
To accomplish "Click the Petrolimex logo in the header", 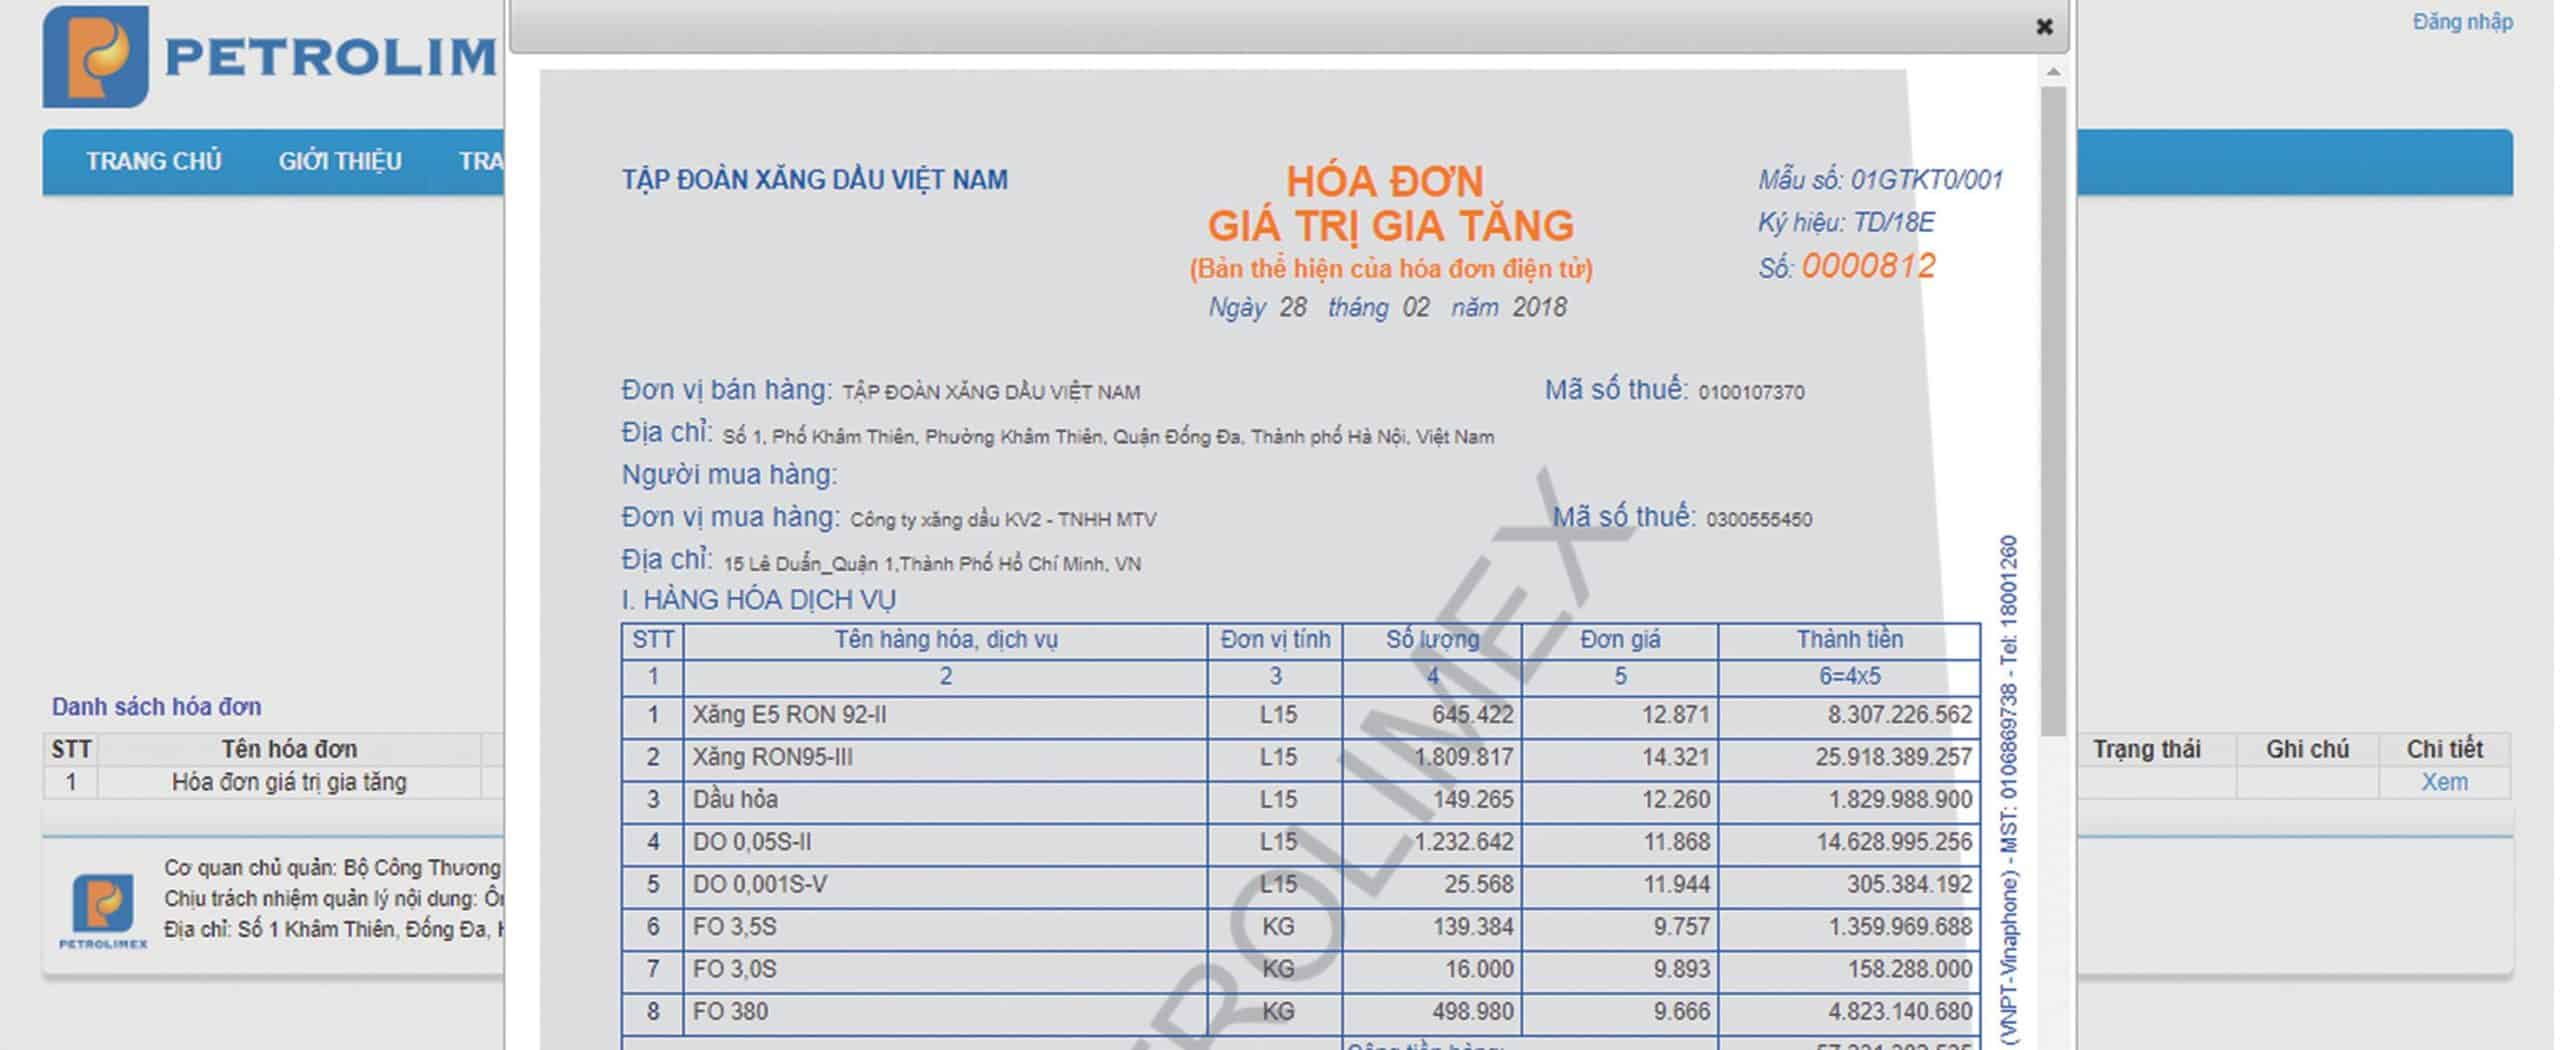I will tap(270, 56).
